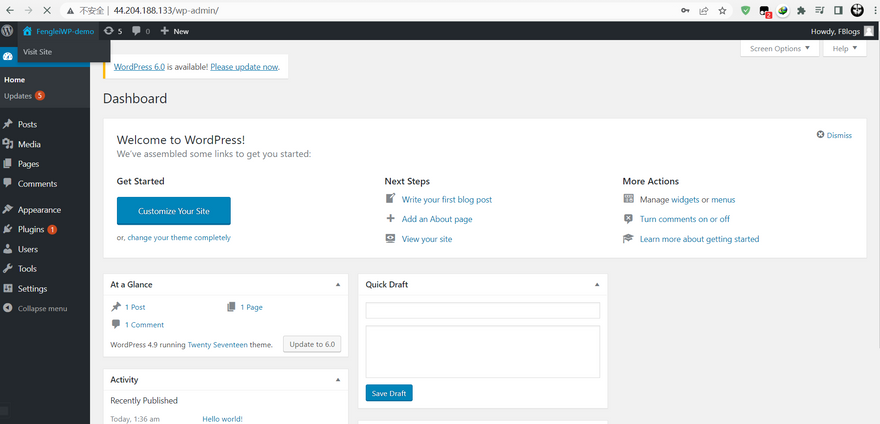Screen dimensions: 880x424
Task: Collapse the At a Glance widget
Action: click(x=337, y=285)
